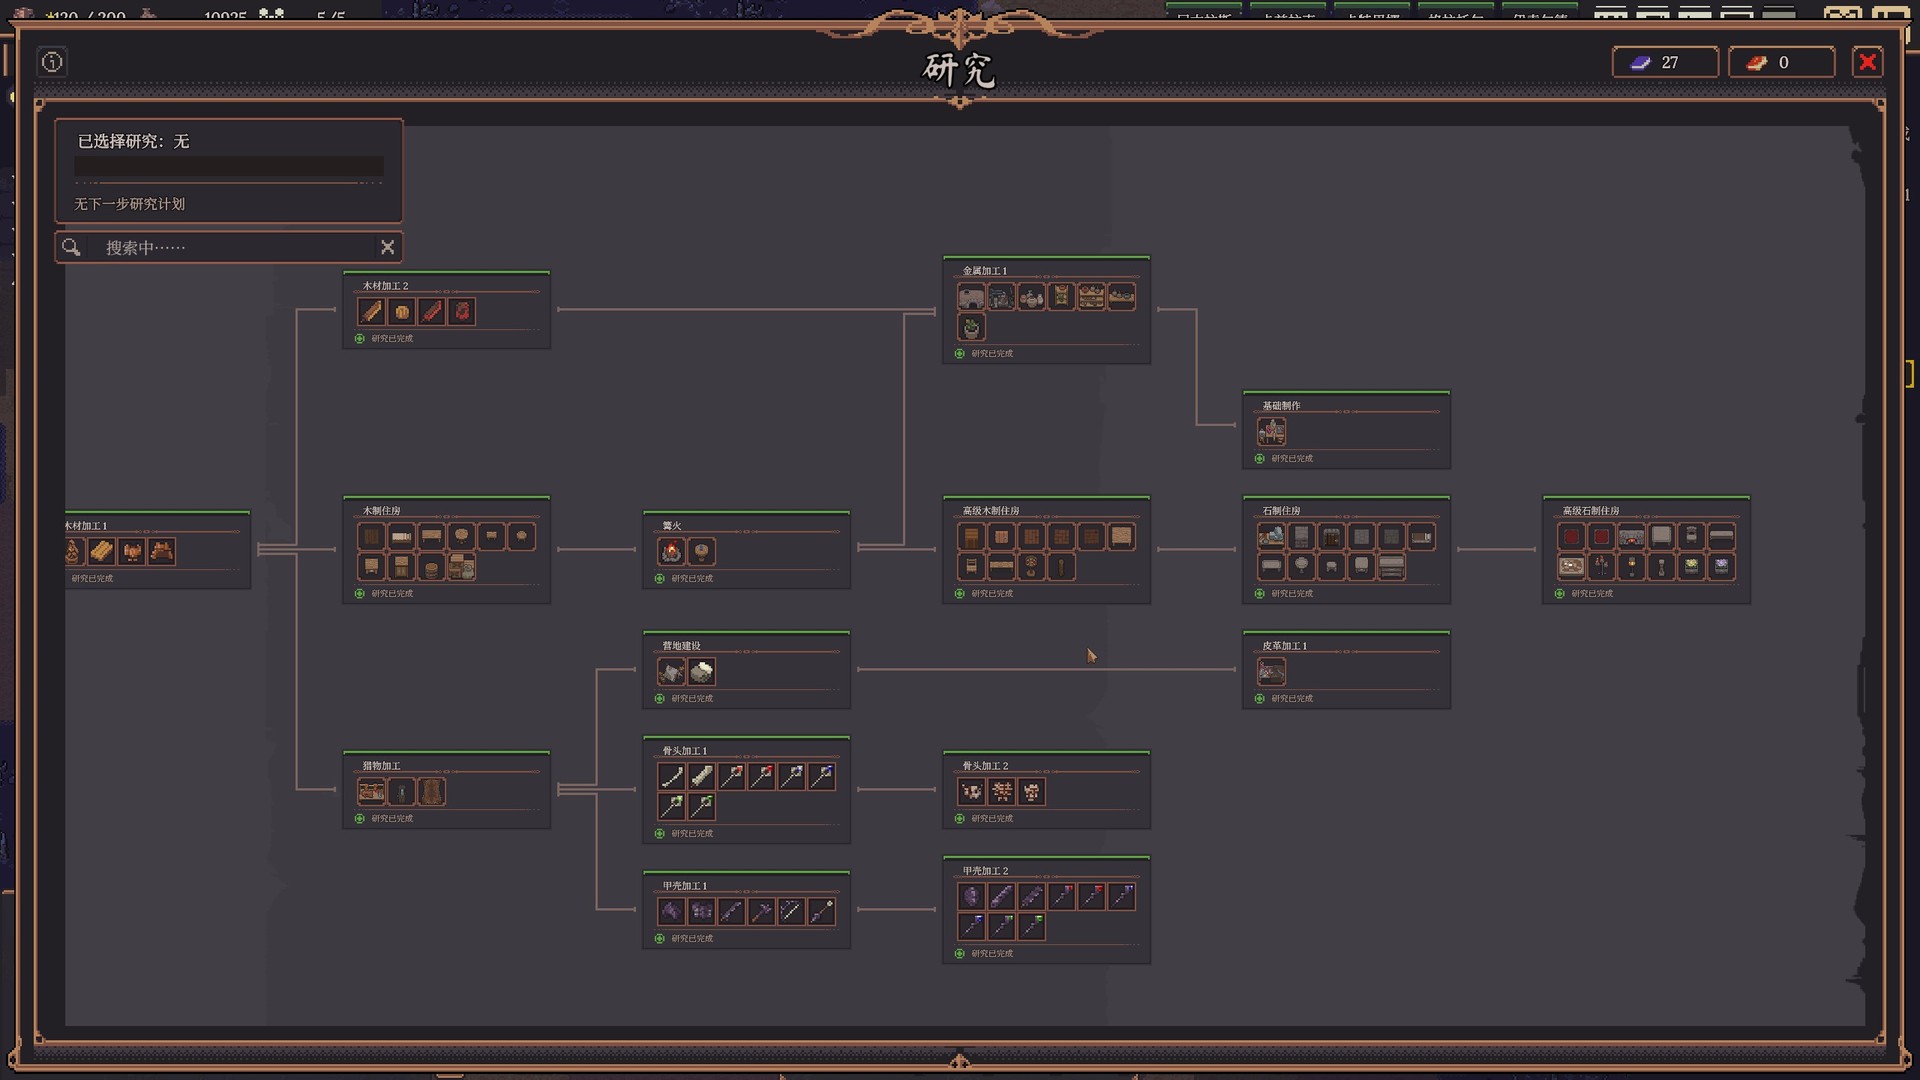Click the info icon beside the 研究 title
Viewport: 1920px width, 1080px height.
coord(52,62)
